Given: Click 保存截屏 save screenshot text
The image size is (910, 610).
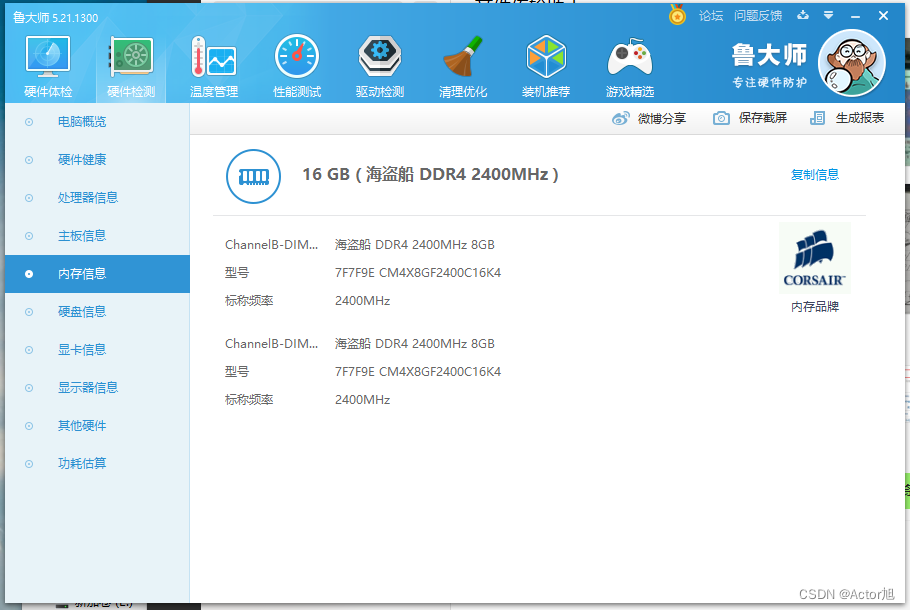Looking at the screenshot, I should [x=763, y=118].
